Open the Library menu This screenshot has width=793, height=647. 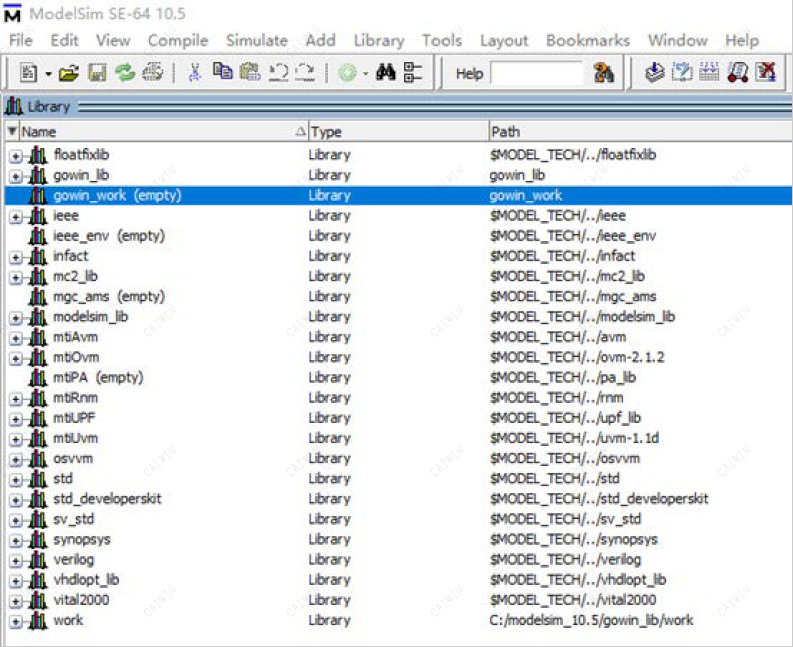pos(379,40)
